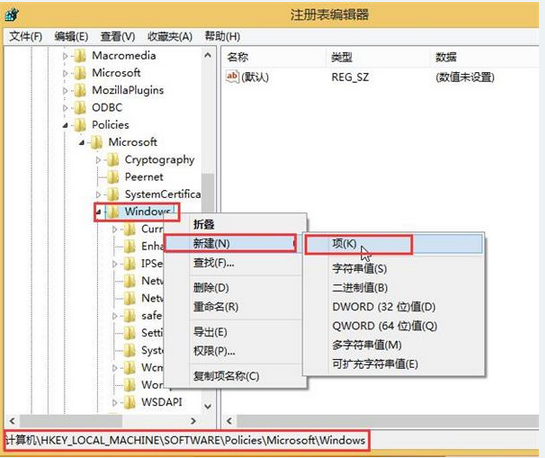Click the (默认) string value icon
The height and width of the screenshot is (458, 545).
[x=232, y=77]
